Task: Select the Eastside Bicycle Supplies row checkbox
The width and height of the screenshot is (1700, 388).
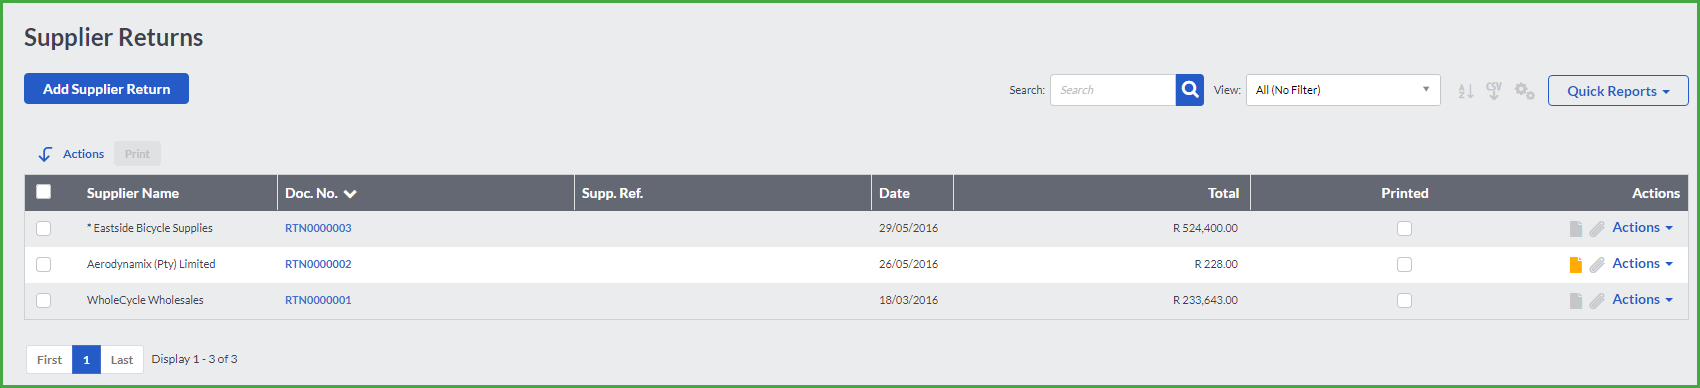Action: tap(43, 228)
